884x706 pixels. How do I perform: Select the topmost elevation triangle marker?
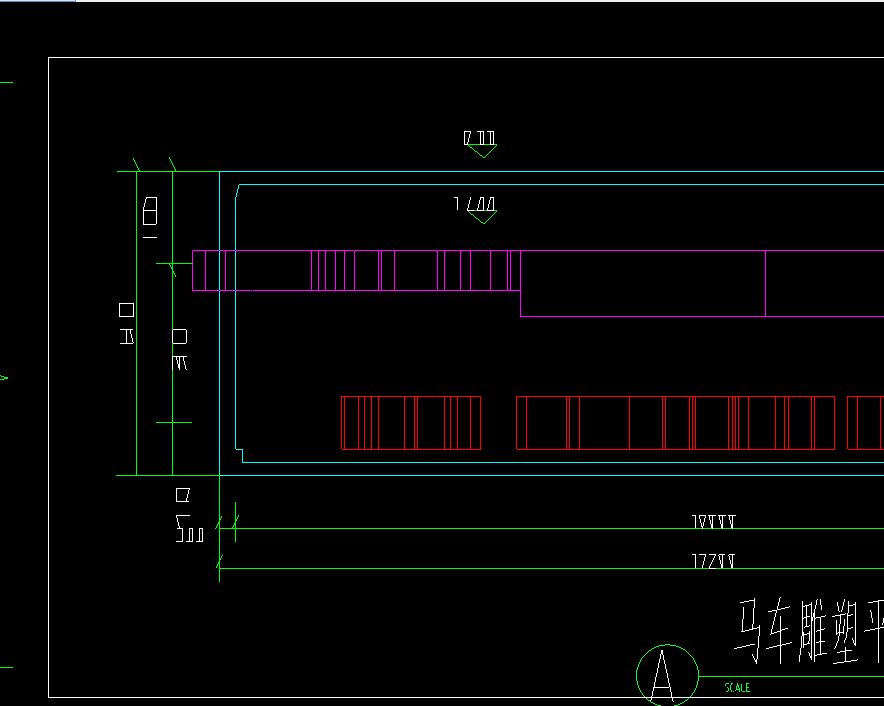tap(483, 151)
